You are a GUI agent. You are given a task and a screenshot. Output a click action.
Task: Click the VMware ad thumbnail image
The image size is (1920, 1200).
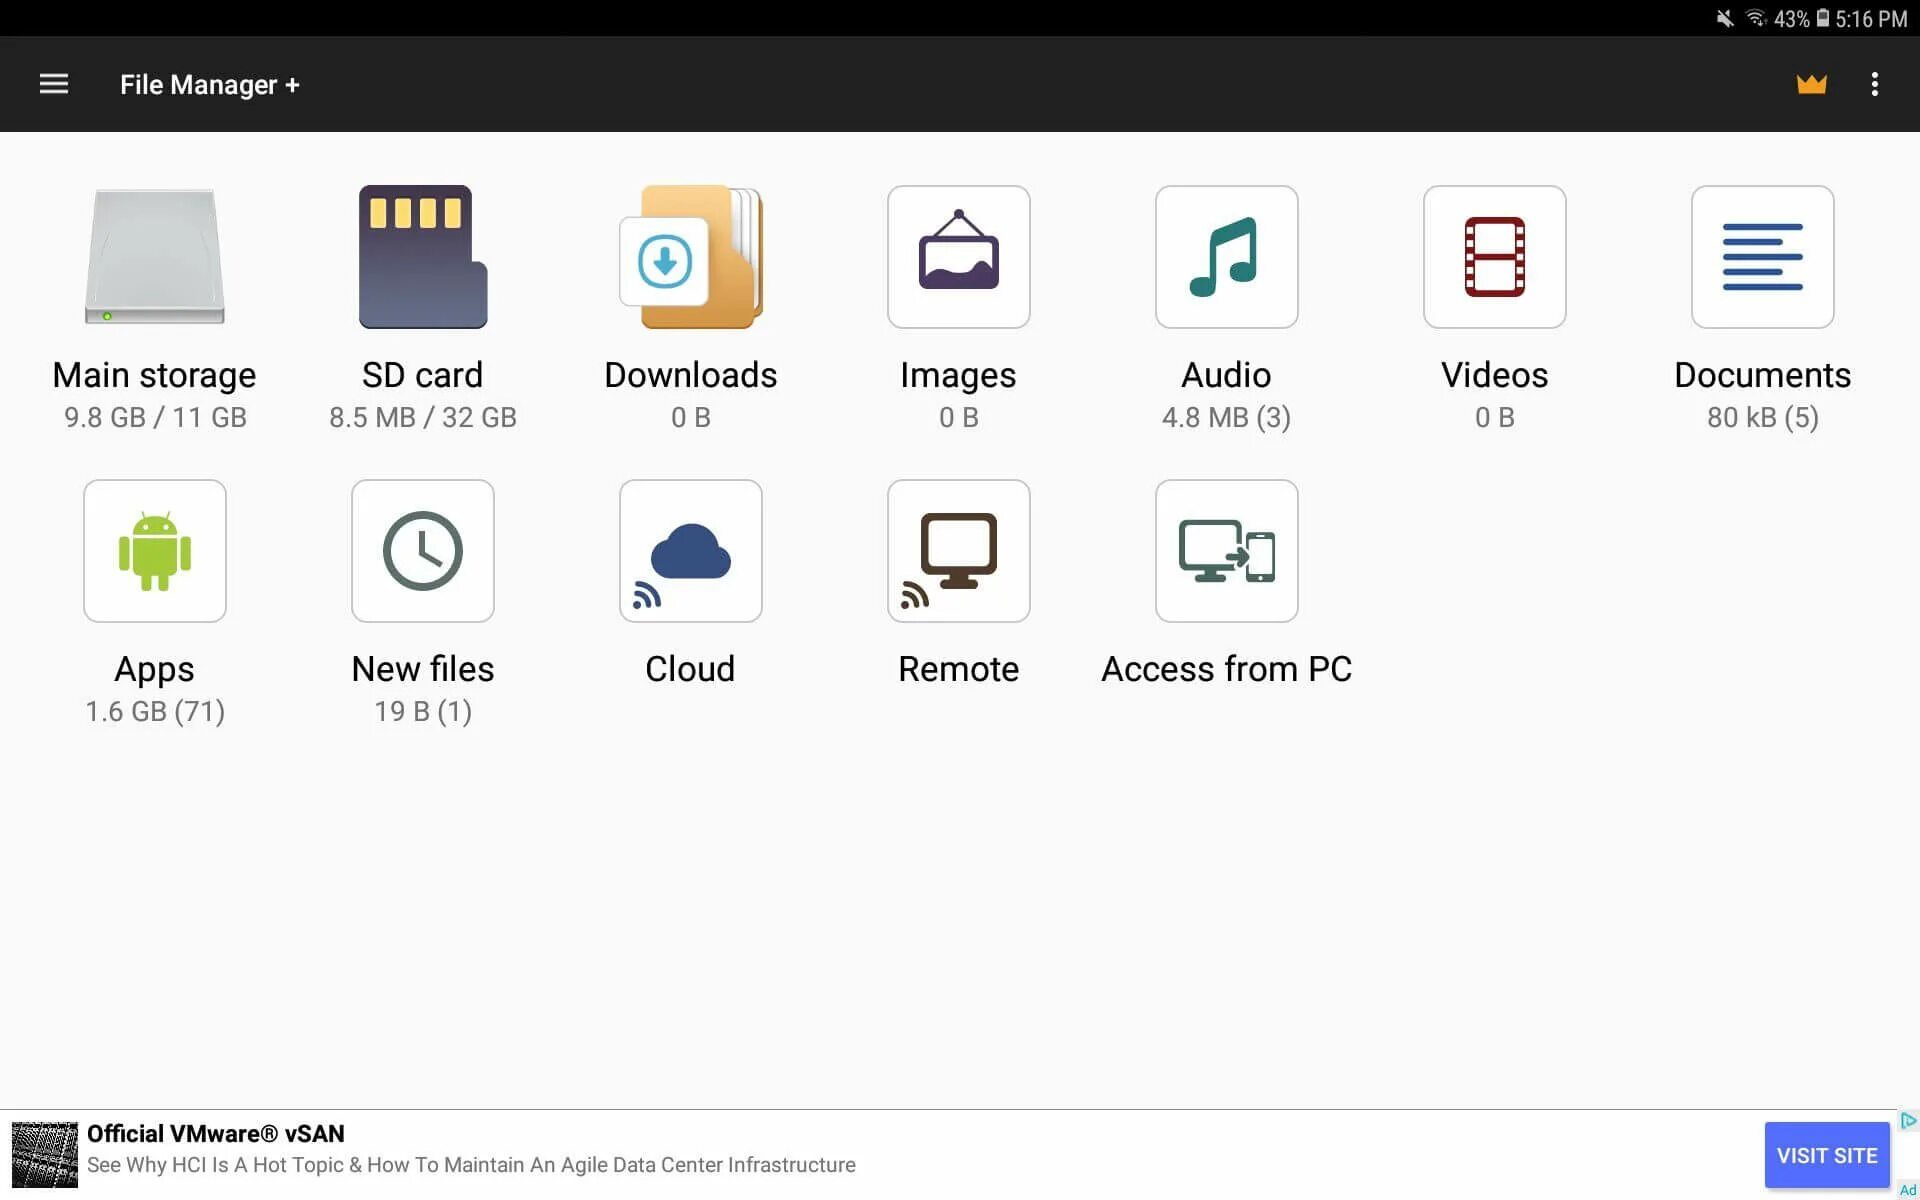coord(44,1155)
